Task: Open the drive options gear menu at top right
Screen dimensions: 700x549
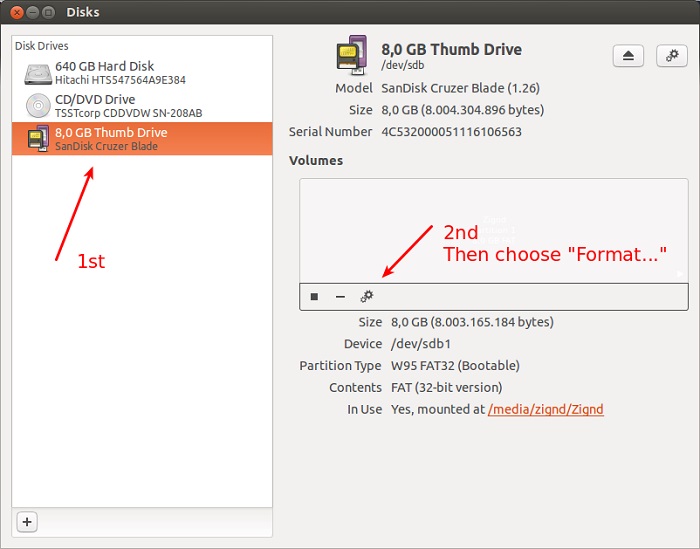Action: point(672,56)
